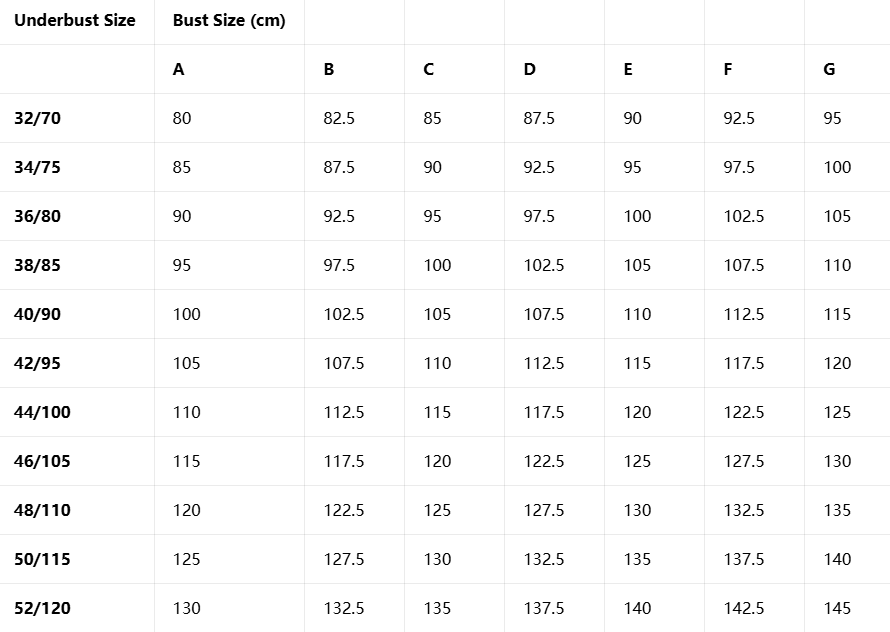Click the cup G column header
Screen dimensions: 890x632
tap(829, 70)
